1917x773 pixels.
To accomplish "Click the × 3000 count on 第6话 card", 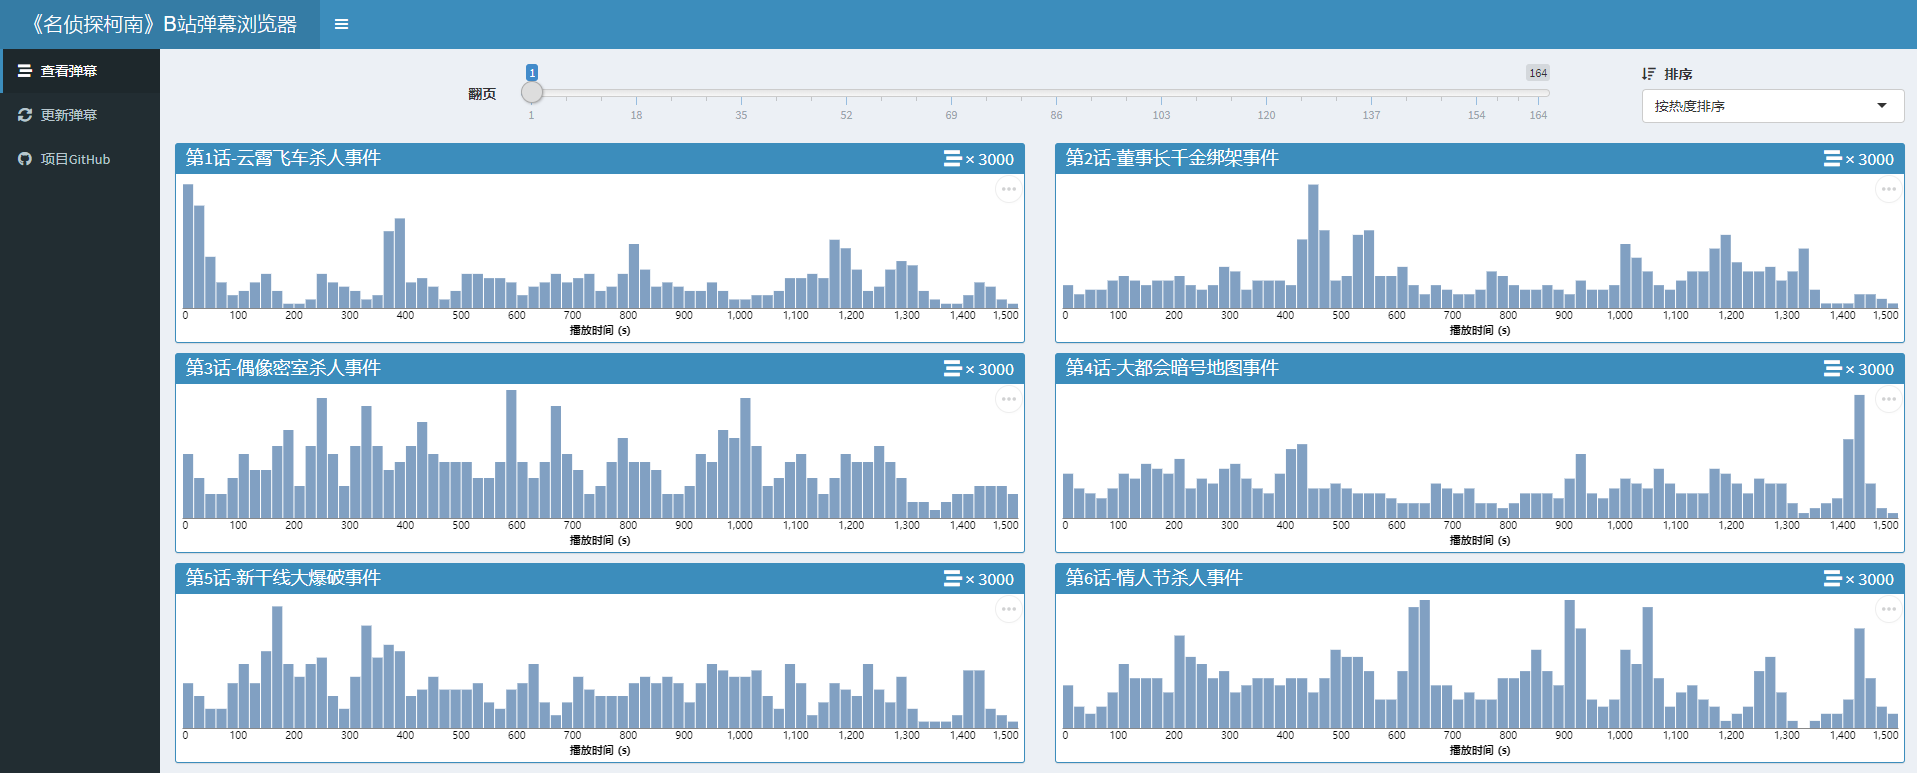I will point(1870,579).
